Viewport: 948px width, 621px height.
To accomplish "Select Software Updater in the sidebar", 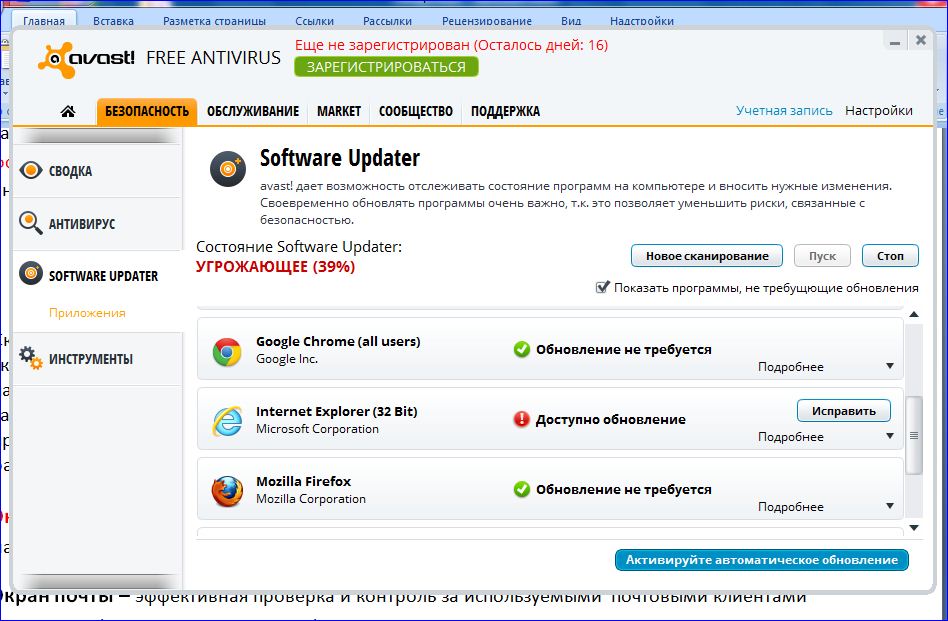I will (97, 276).
